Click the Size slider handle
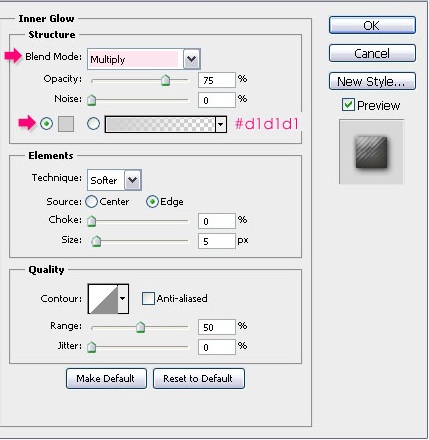This screenshot has height=440, width=429. coord(96,241)
